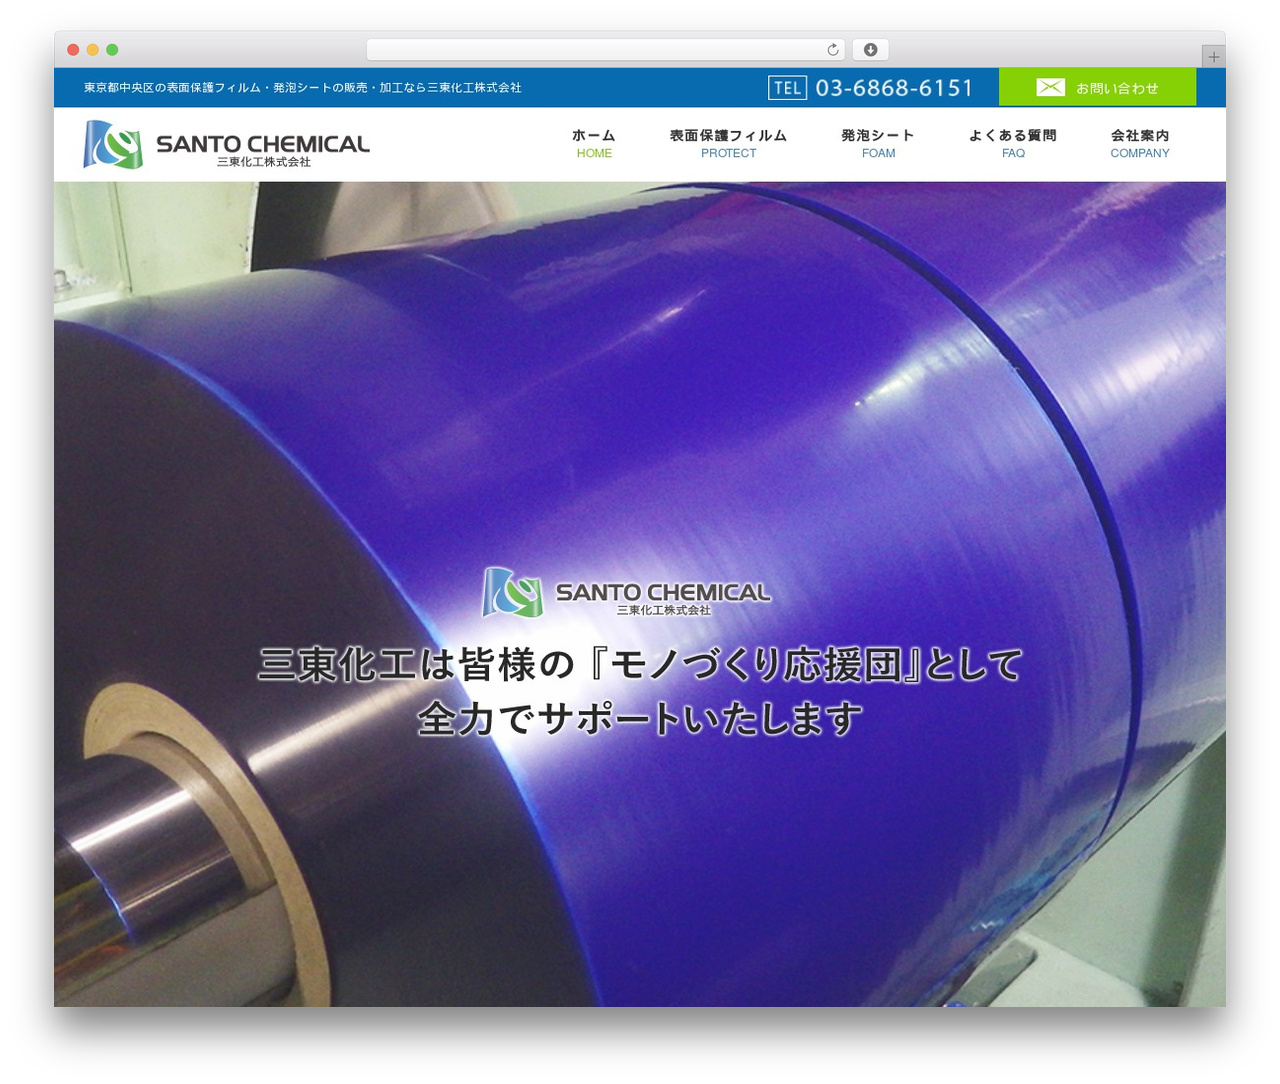This screenshot has width=1280, height=1084.
Task: Open 会社案内 COMPANY page
Action: point(1139,143)
